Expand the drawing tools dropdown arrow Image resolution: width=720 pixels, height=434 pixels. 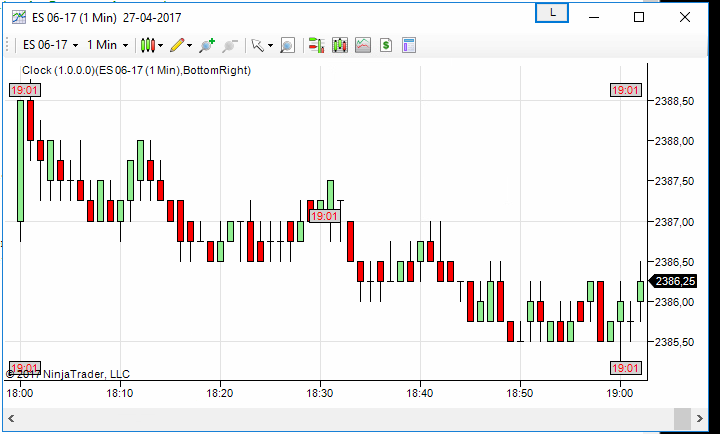click(x=189, y=45)
